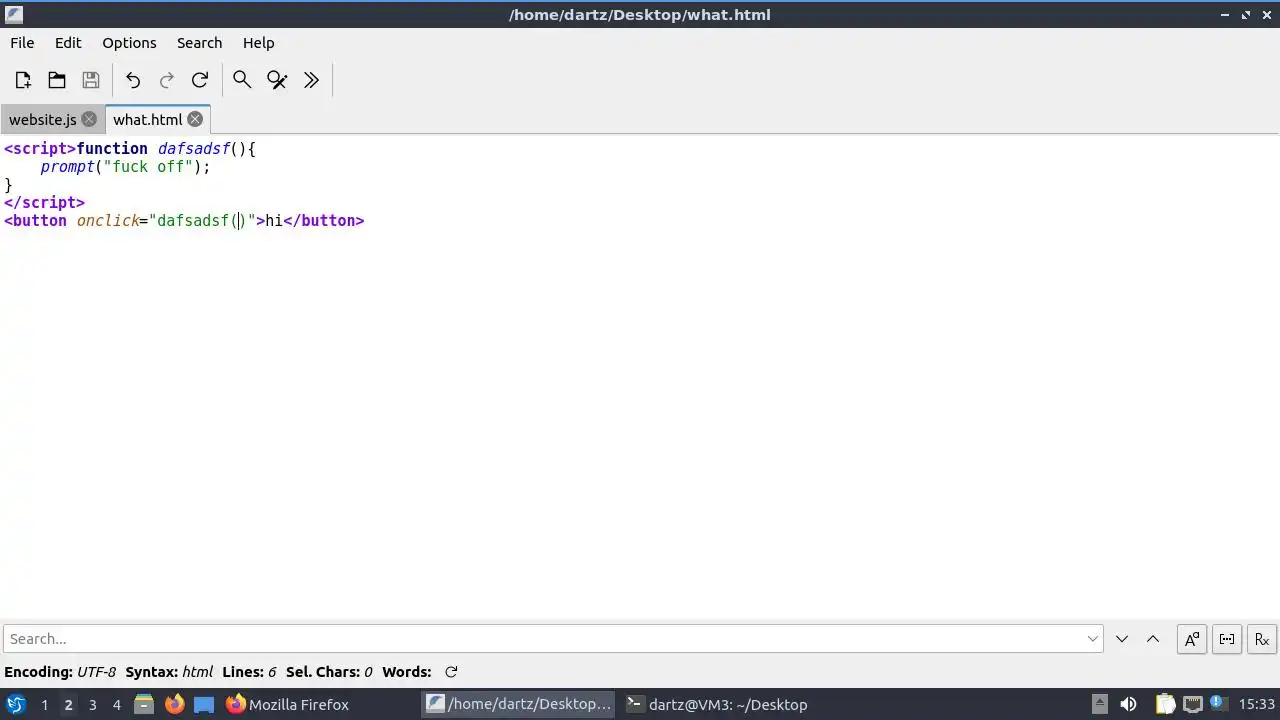
Task: Switch to workspace 1
Action: click(x=44, y=705)
